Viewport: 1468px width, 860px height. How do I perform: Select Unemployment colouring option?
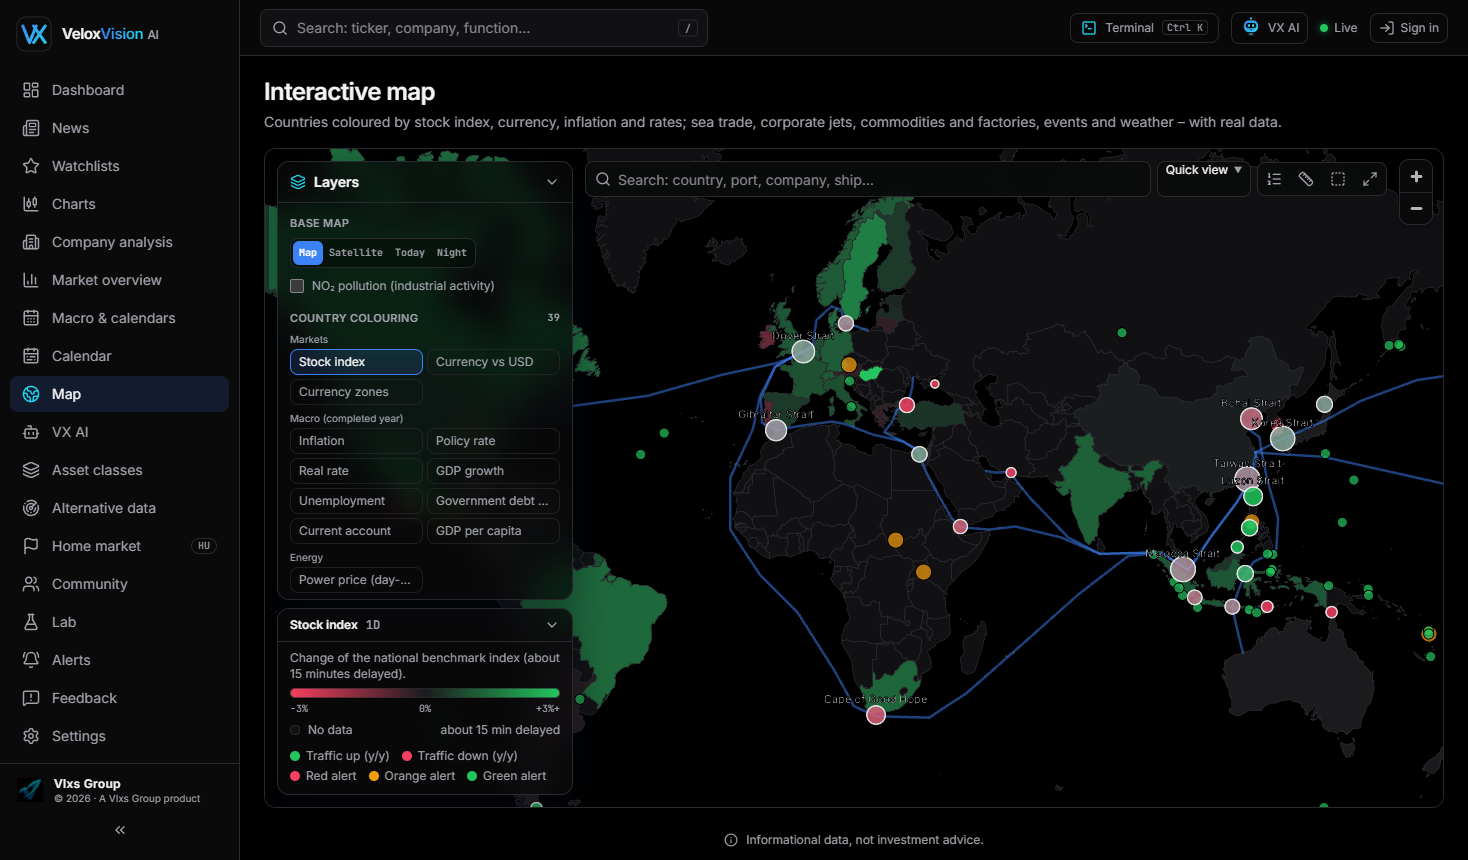[356, 501]
